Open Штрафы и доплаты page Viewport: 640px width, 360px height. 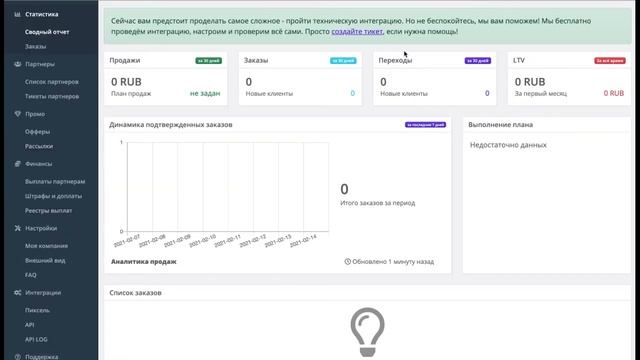pos(53,196)
